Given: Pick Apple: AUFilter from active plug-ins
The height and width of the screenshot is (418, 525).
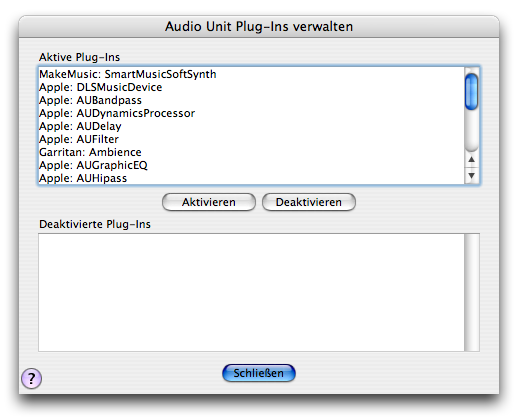Looking at the screenshot, I should 251,139.
